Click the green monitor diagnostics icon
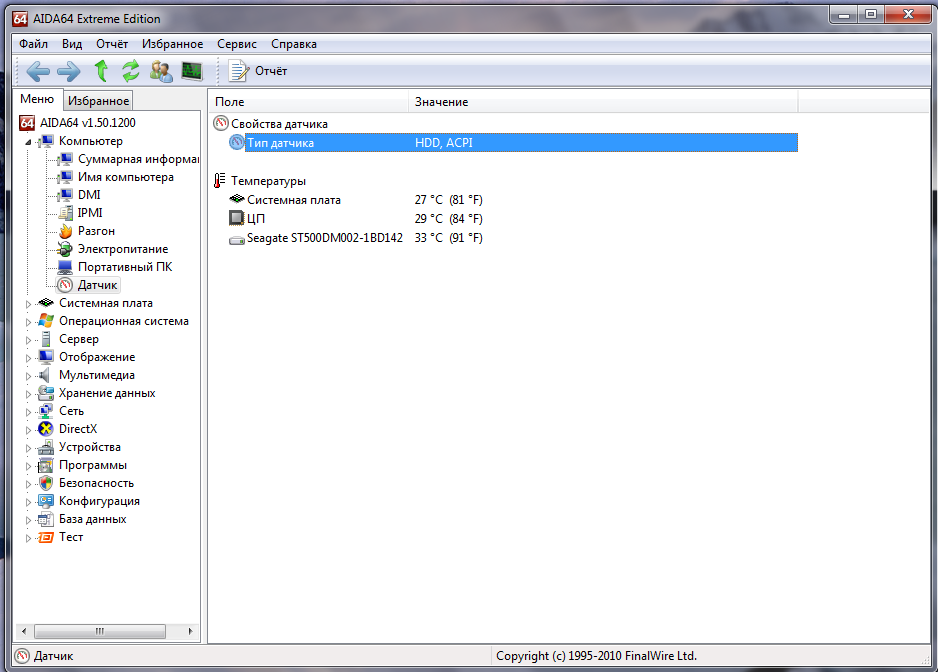 pyautogui.click(x=192, y=71)
